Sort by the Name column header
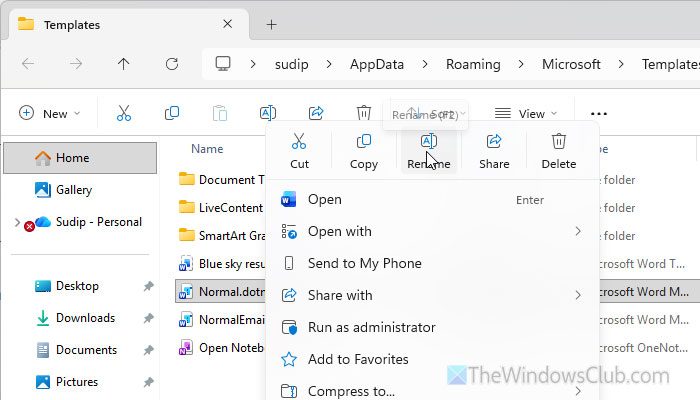Image resolution: width=700 pixels, height=400 pixels. click(207, 149)
